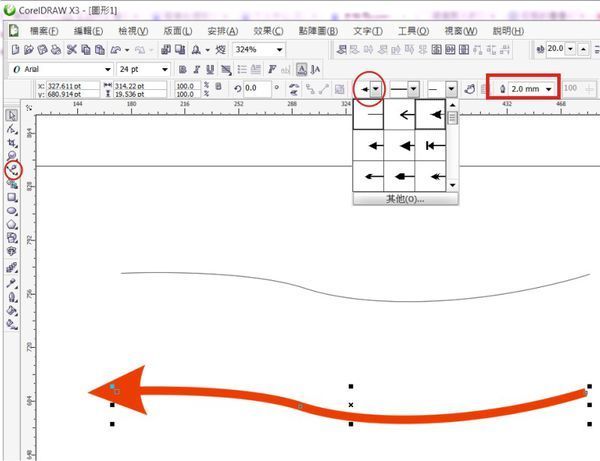Viewport: 600px width, 461px height.
Task: Click the rotation angle 0.0 field
Action: 257,88
